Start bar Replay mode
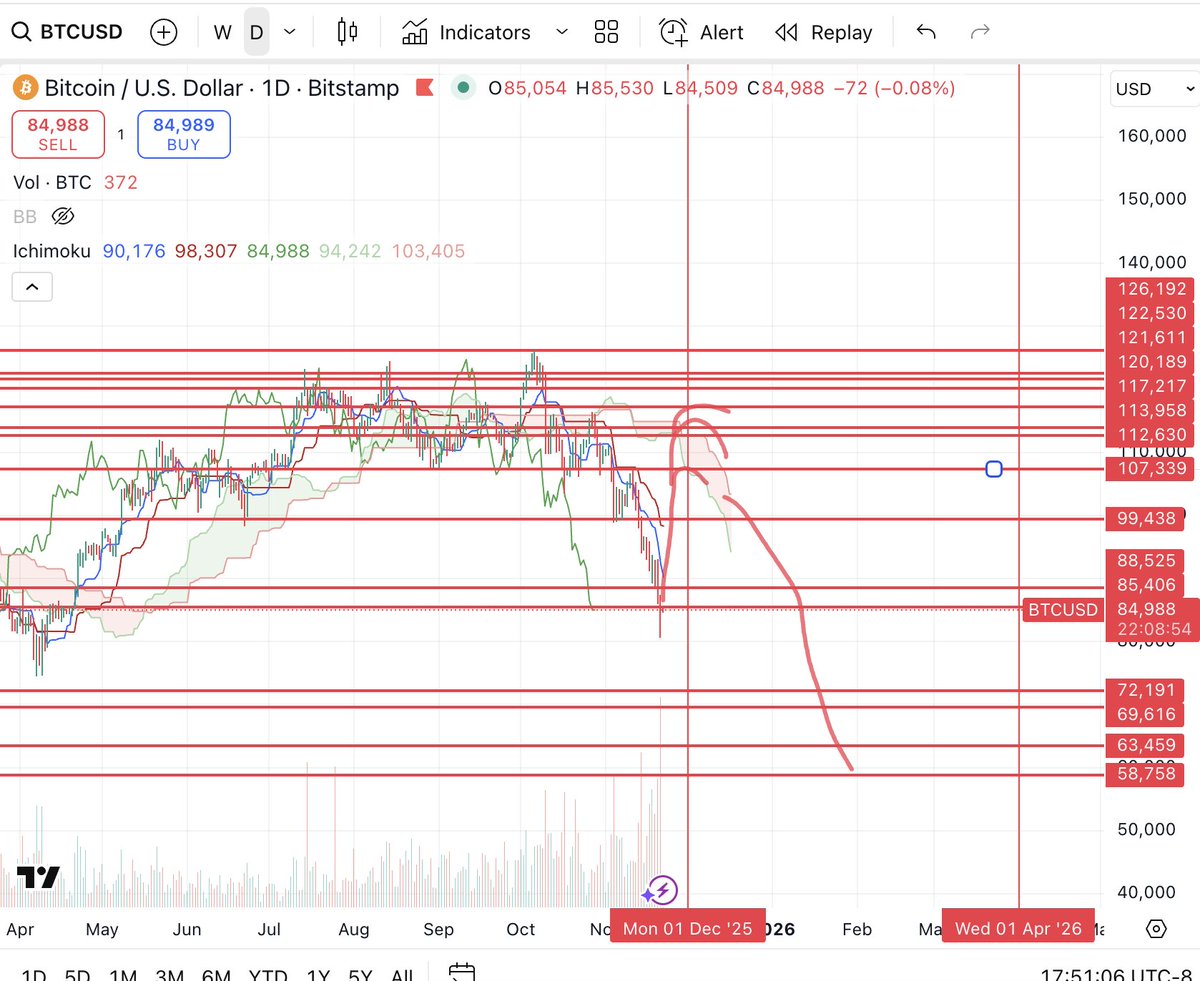Image resolution: width=1200 pixels, height=981 pixels. 824,32
